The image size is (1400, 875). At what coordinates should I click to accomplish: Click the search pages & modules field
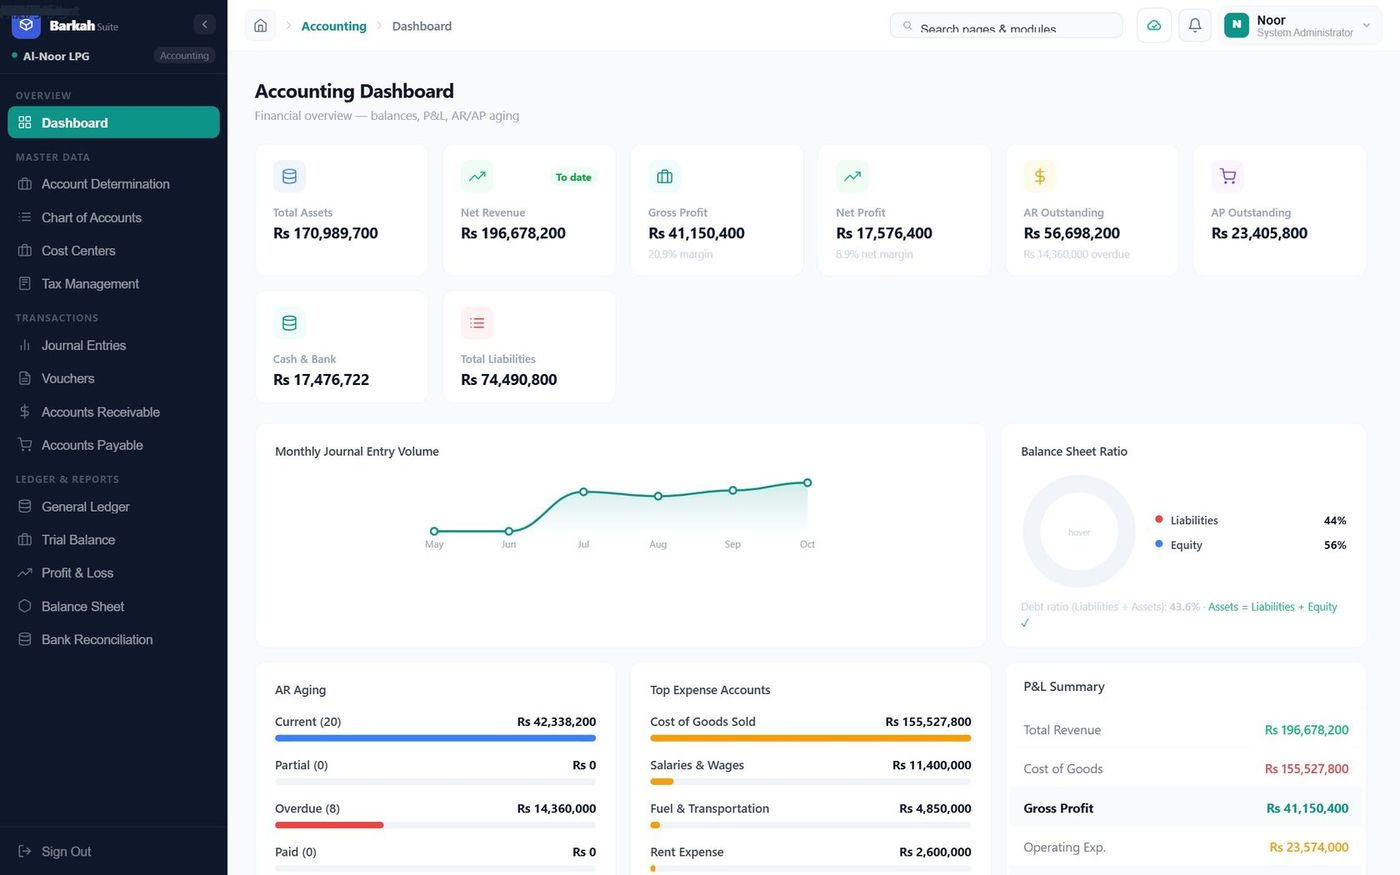pos(1006,26)
